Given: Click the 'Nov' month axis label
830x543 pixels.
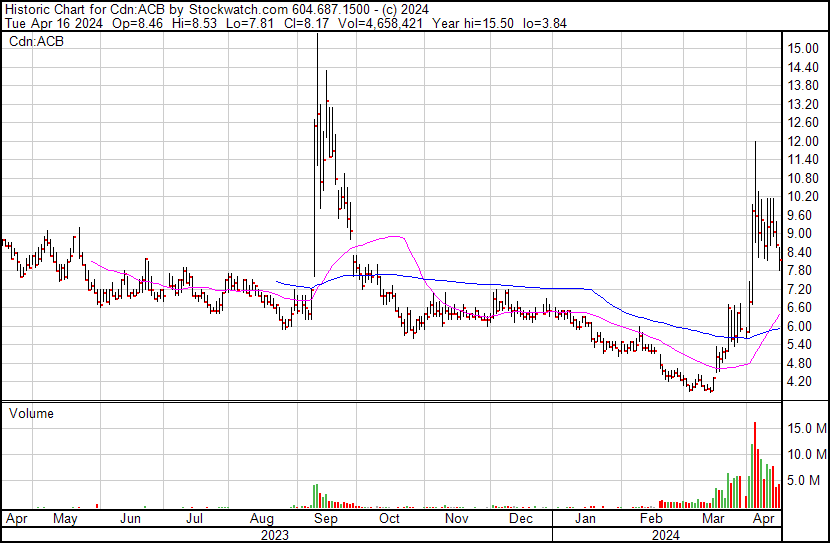Looking at the screenshot, I should click(x=456, y=519).
